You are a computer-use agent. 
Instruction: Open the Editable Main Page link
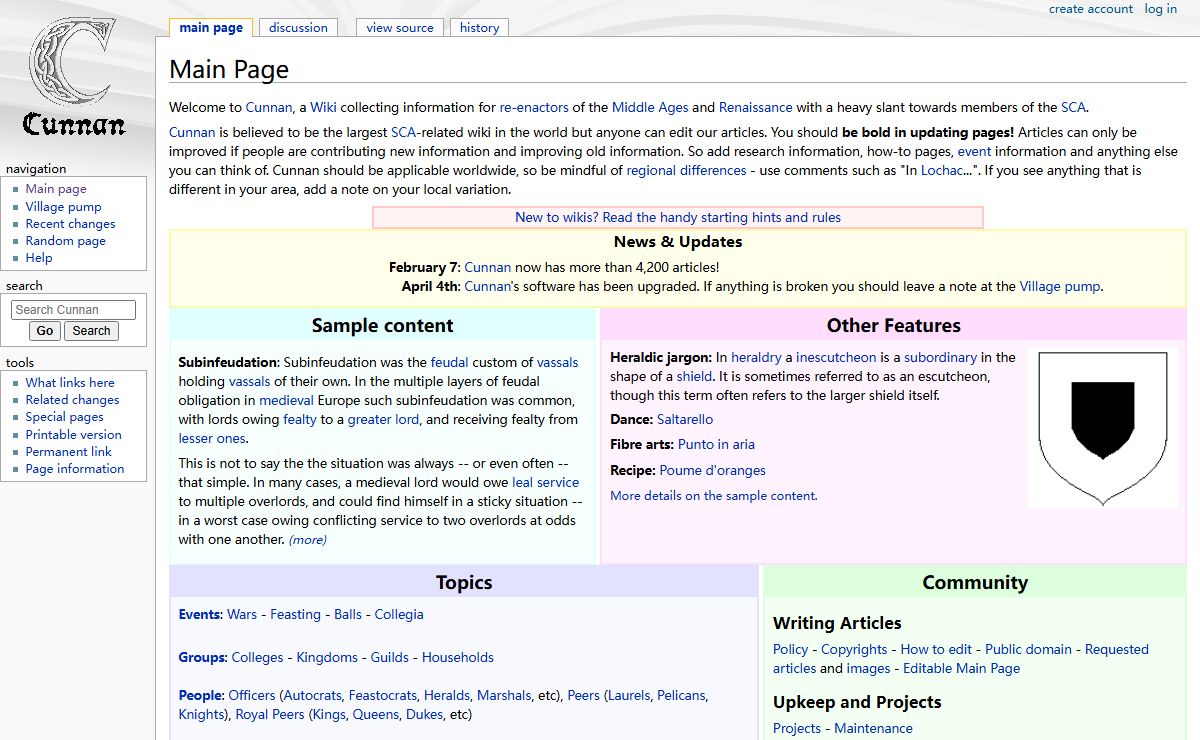click(962, 669)
